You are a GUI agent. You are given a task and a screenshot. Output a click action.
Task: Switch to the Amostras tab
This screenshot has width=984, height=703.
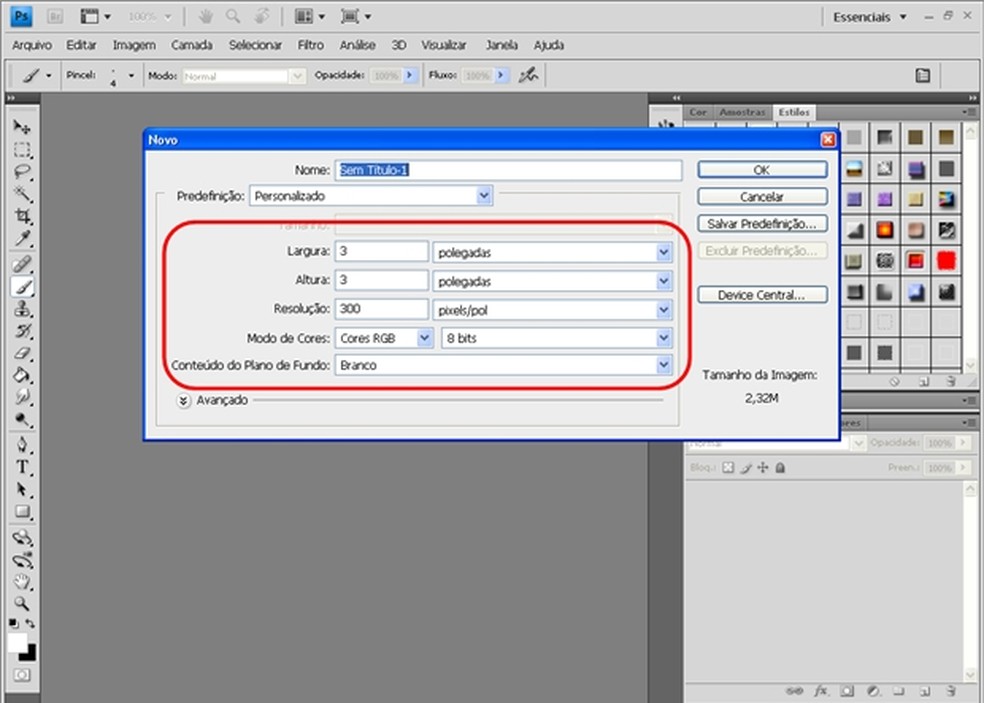(x=742, y=113)
